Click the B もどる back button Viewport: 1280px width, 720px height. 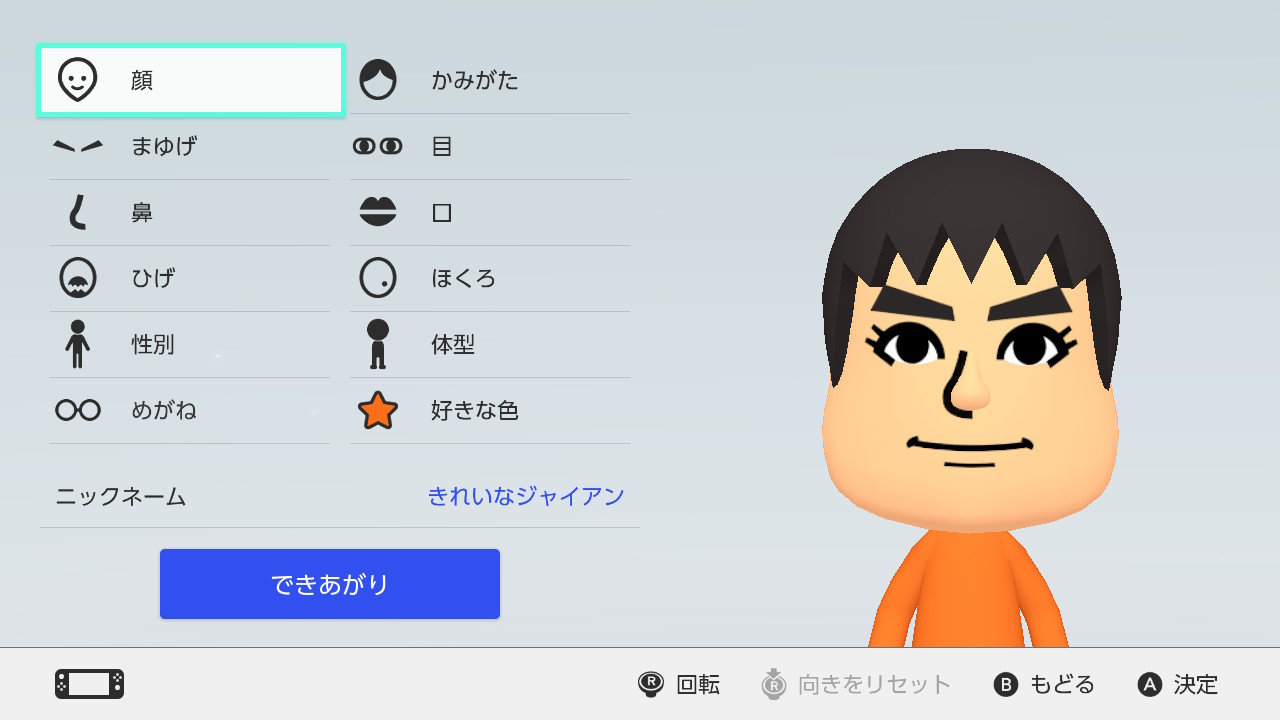[1044, 684]
